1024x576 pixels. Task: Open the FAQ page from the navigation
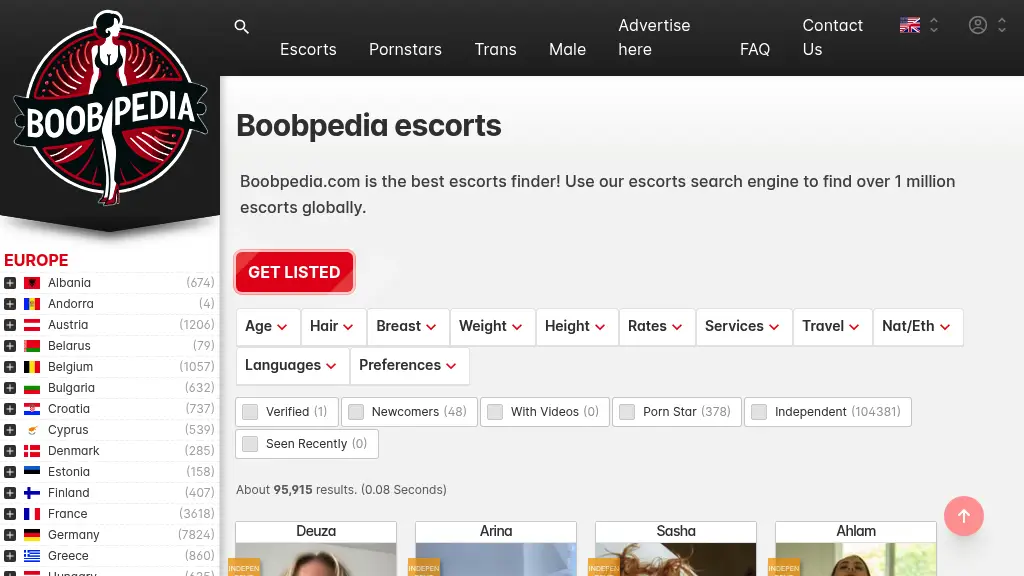click(755, 49)
